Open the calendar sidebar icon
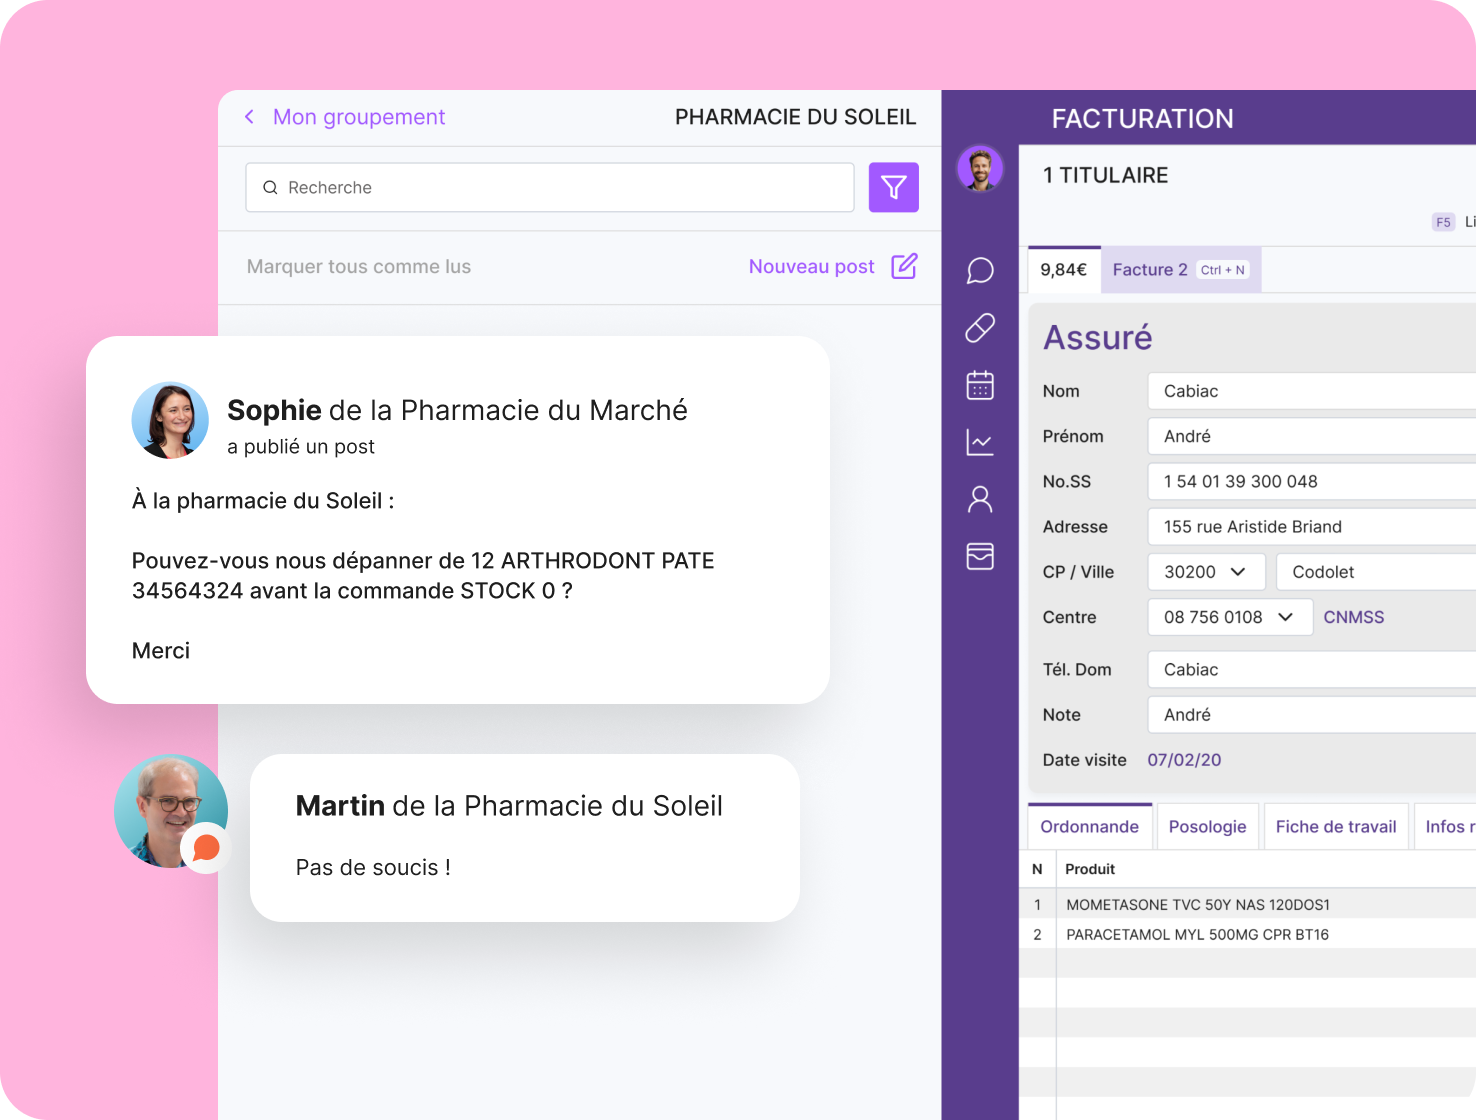The height and width of the screenshot is (1120, 1476). (980, 385)
